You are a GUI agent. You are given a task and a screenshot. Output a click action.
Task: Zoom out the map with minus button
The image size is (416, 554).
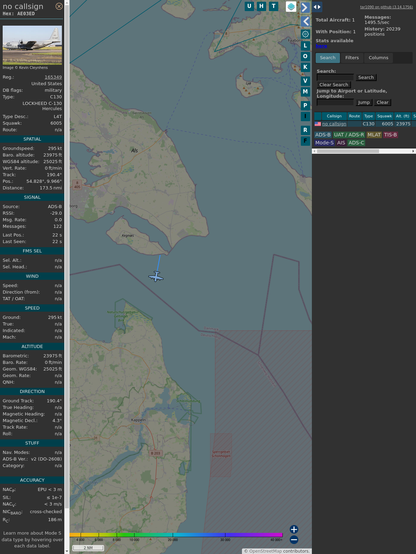click(294, 540)
